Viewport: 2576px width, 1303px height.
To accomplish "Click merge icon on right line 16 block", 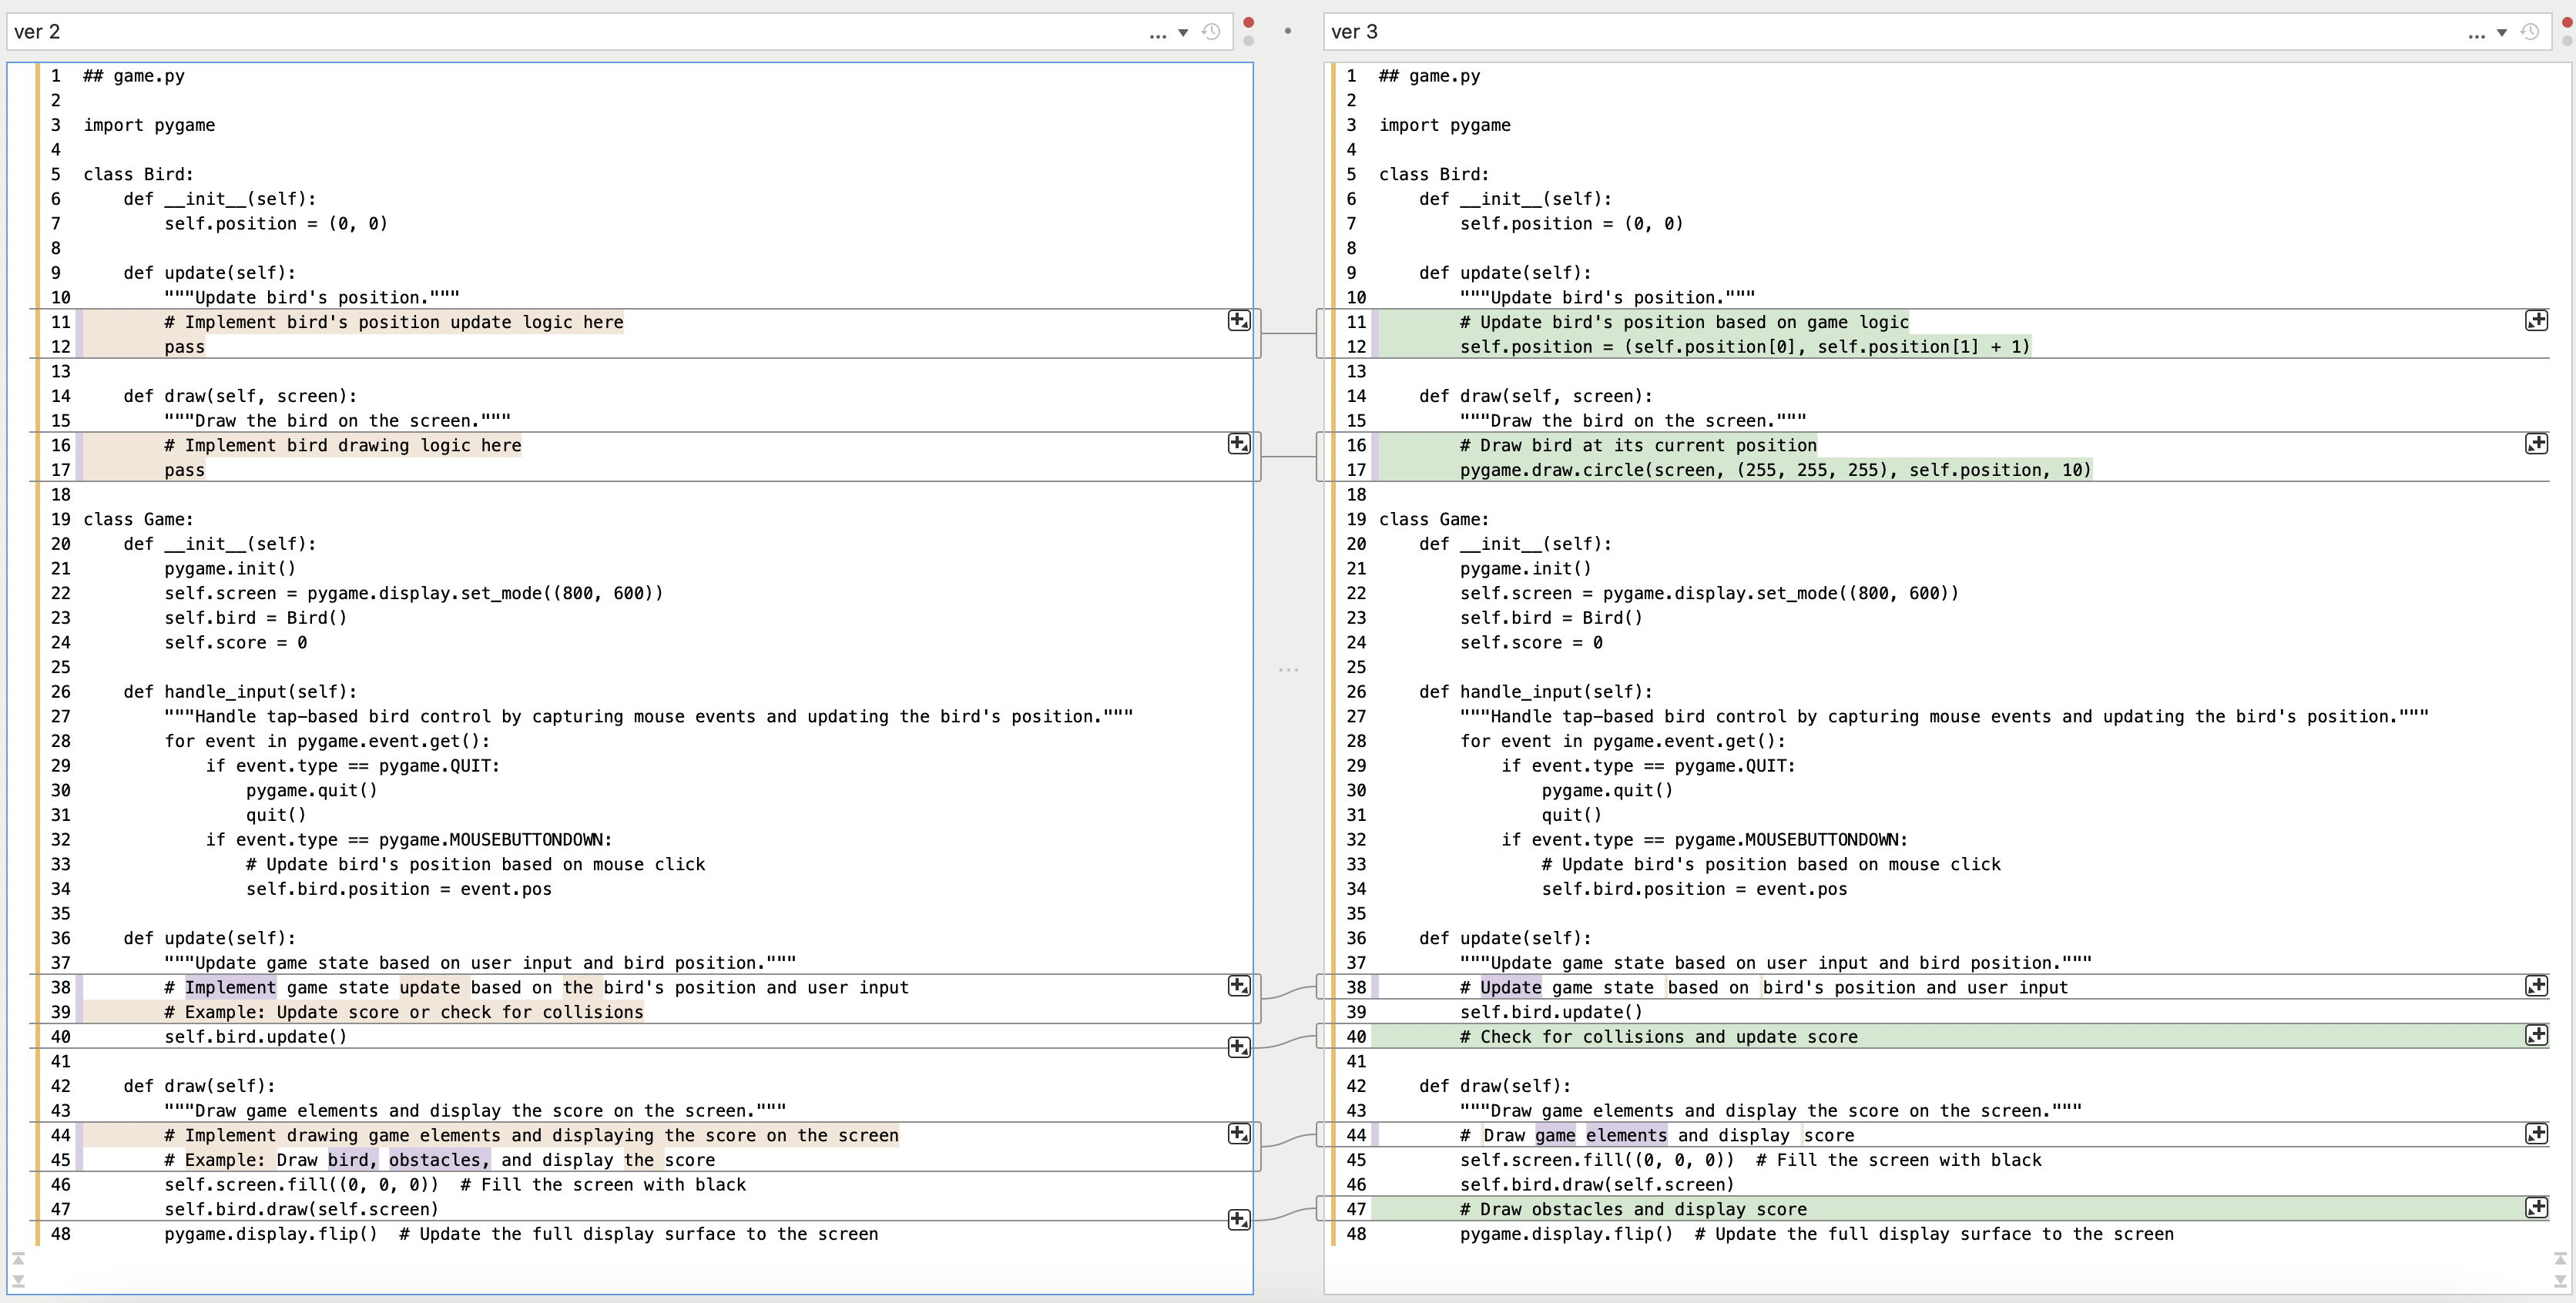I will point(2537,443).
